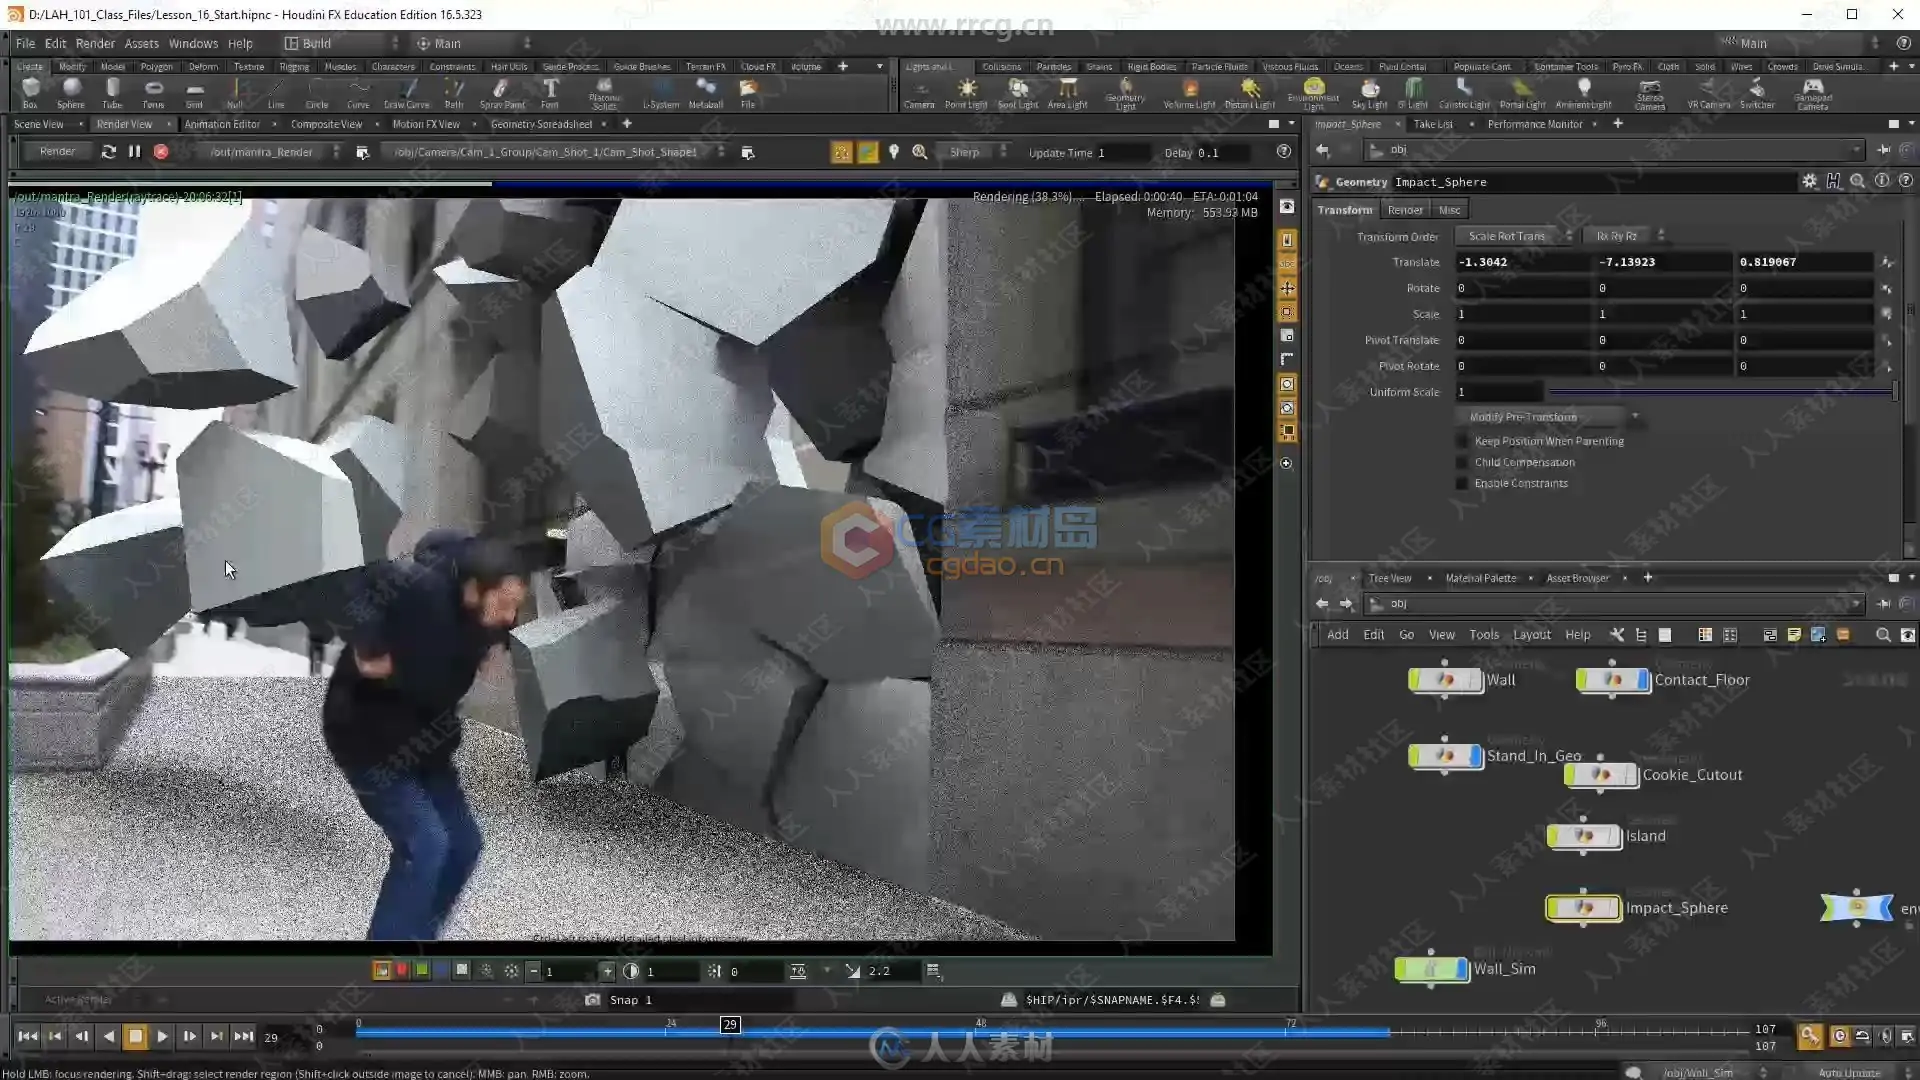1920x1080 pixels.
Task: Add a Camera from the shelf
Action: pyautogui.click(x=919, y=93)
